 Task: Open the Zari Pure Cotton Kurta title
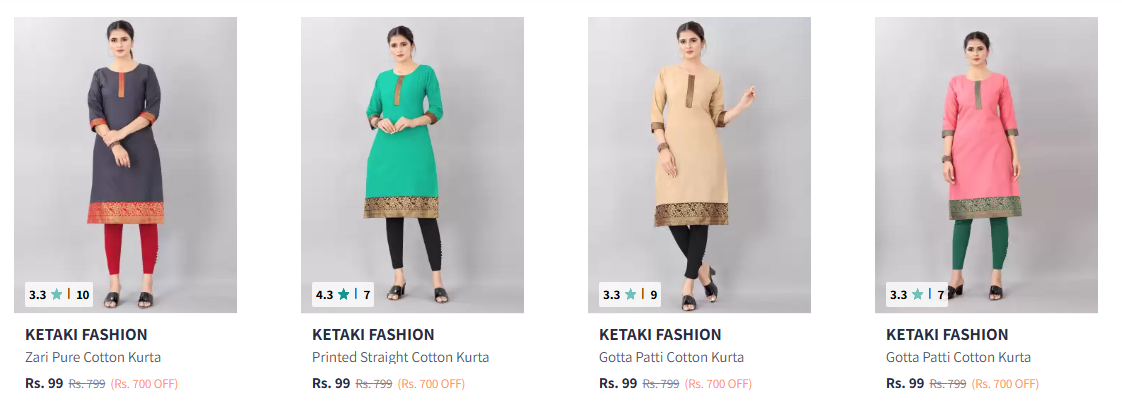(x=93, y=358)
